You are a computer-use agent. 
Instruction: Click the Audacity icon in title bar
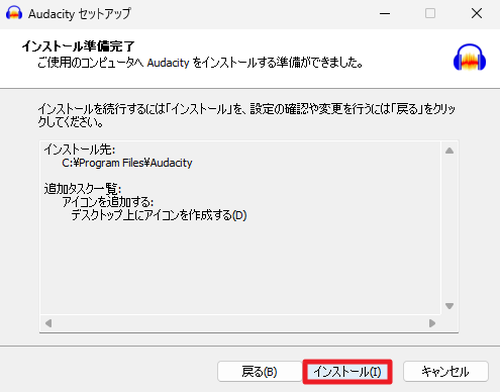(x=14, y=14)
